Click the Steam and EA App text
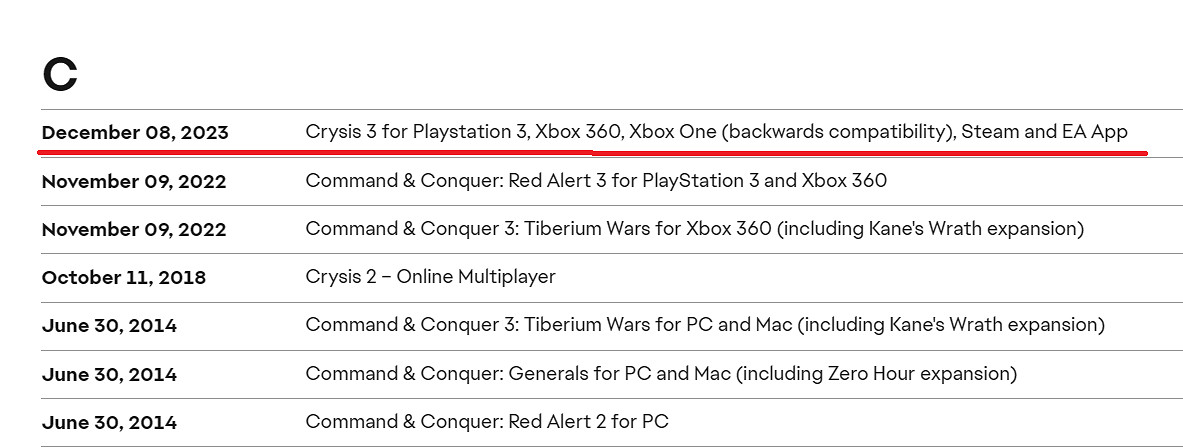 tap(1044, 132)
